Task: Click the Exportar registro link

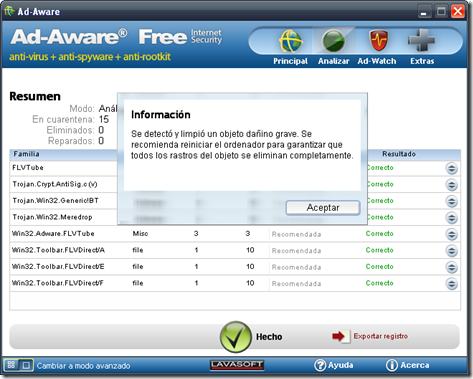Action: click(381, 336)
